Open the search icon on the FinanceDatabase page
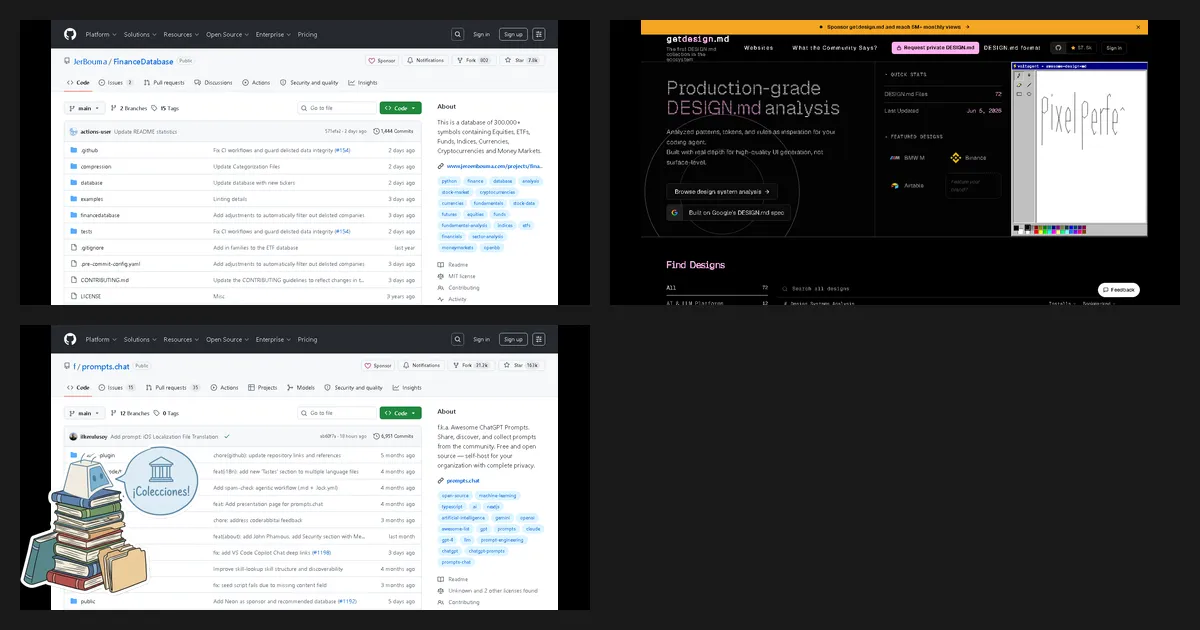This screenshot has height=630, width=1200. (x=457, y=34)
